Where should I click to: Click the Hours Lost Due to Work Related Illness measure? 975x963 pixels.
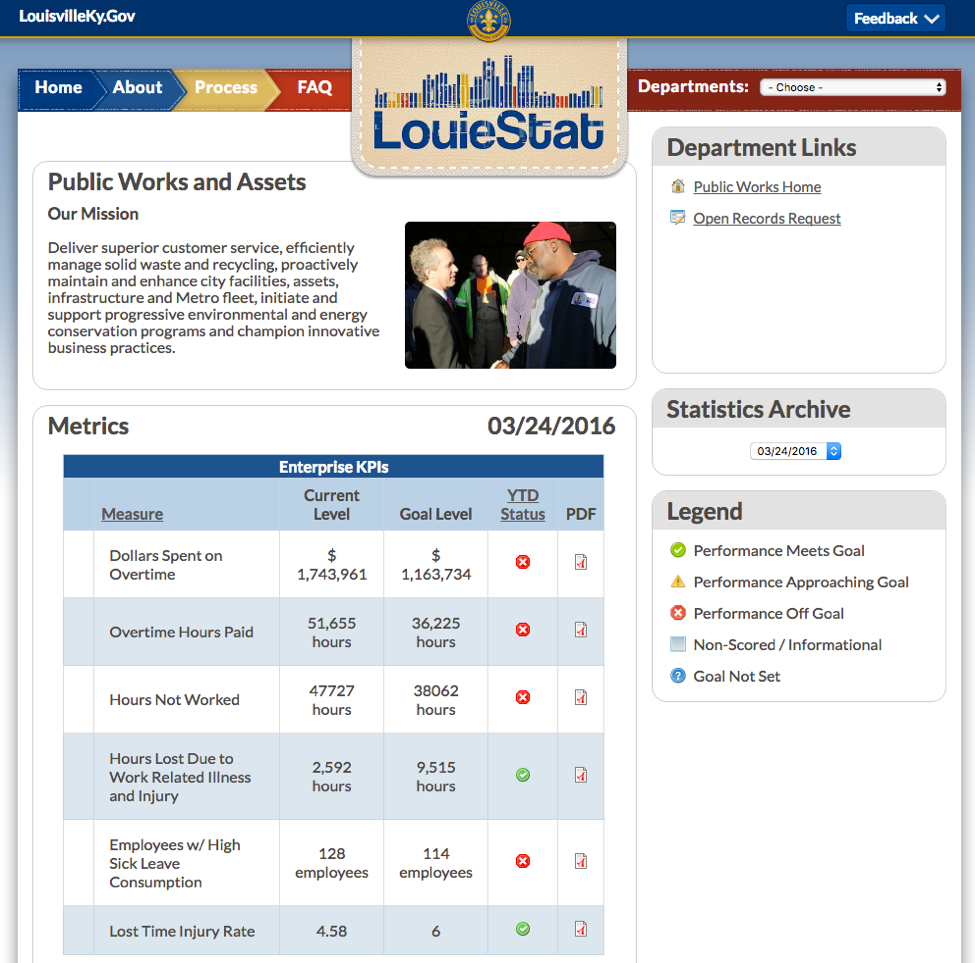click(180, 777)
